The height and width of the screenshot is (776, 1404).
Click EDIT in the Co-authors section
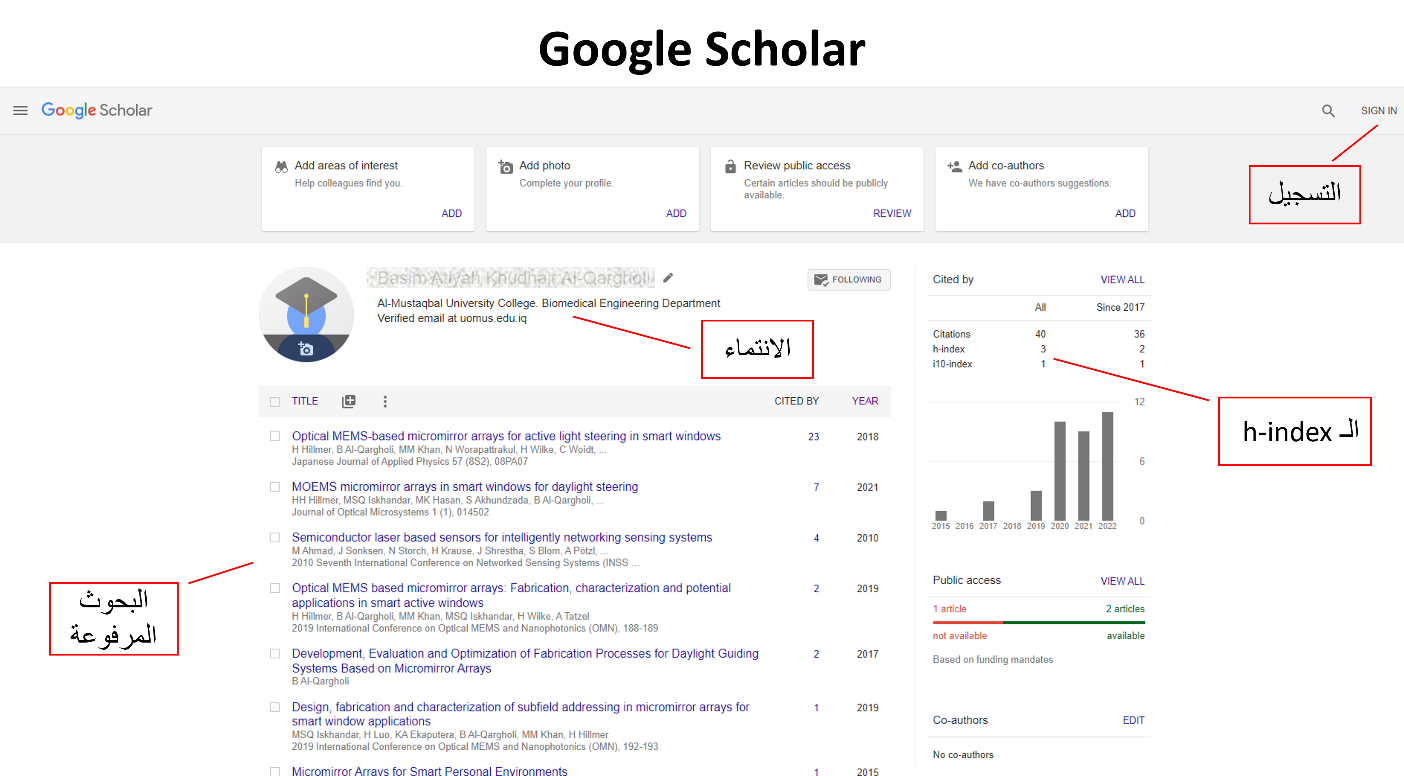click(x=1133, y=720)
